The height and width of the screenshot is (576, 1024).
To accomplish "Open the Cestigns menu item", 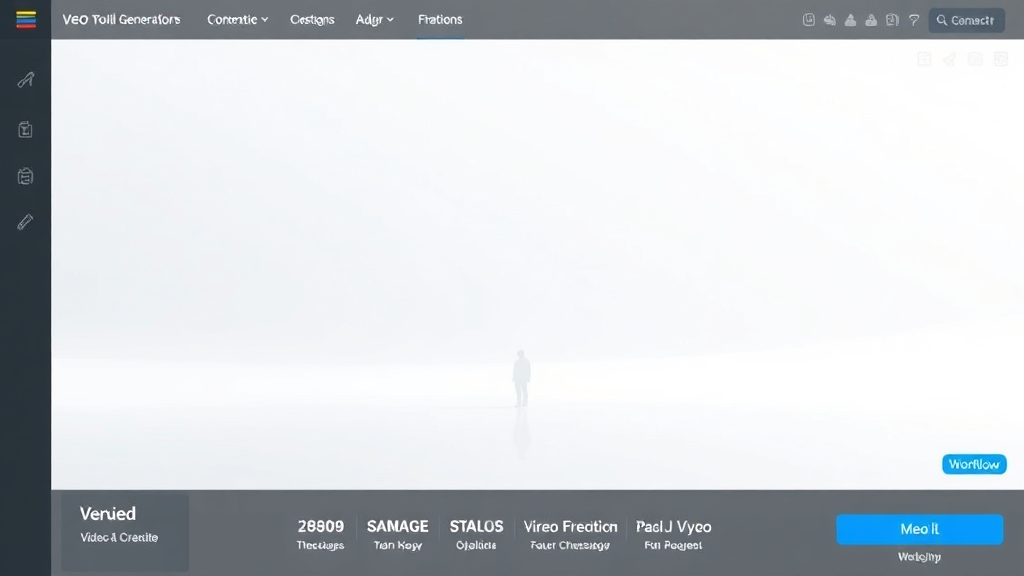I will [312, 20].
